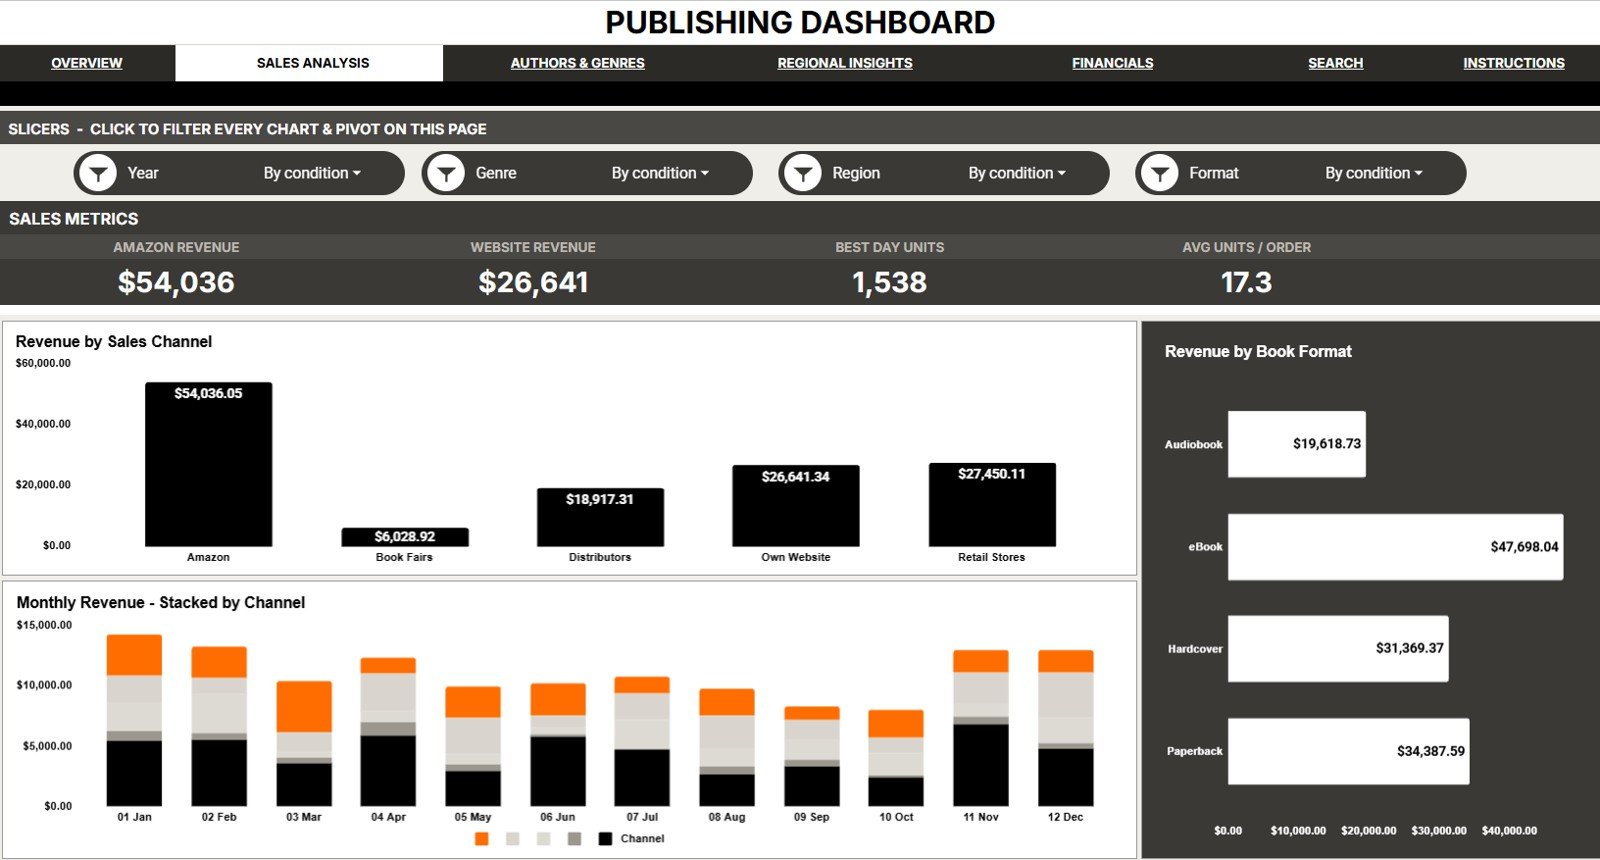Viewport: 1600px width, 860px height.
Task: Click the 12 Dec stacked bar
Action: tap(1066, 728)
